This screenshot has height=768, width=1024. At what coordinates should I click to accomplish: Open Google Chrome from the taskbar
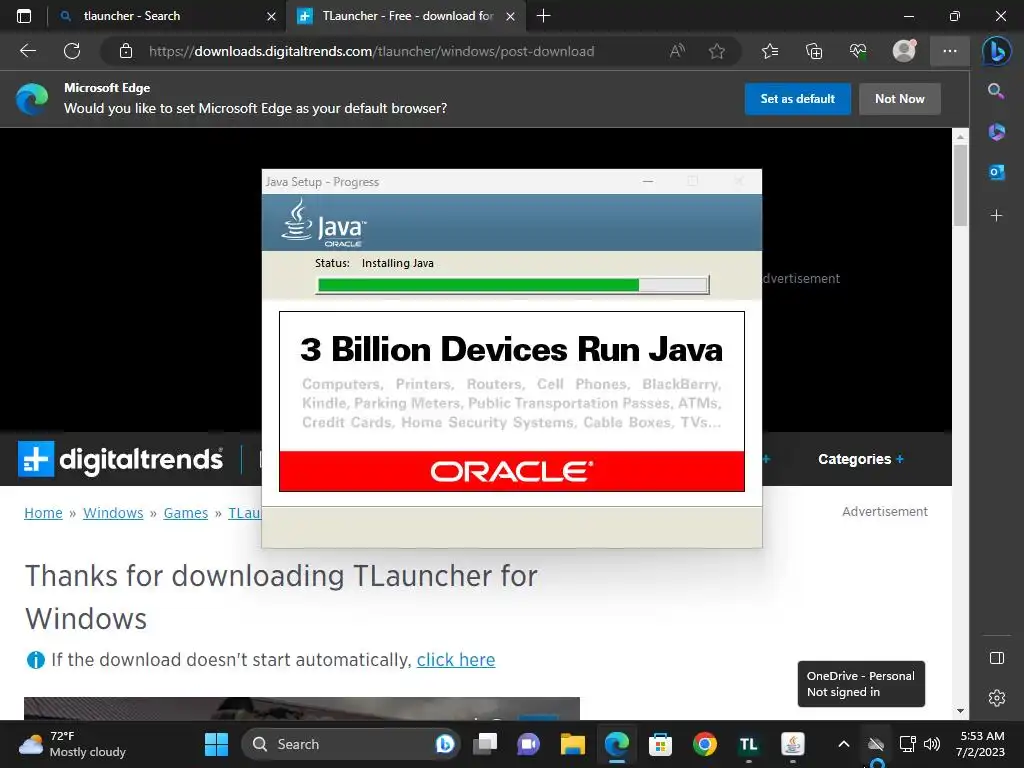point(705,744)
